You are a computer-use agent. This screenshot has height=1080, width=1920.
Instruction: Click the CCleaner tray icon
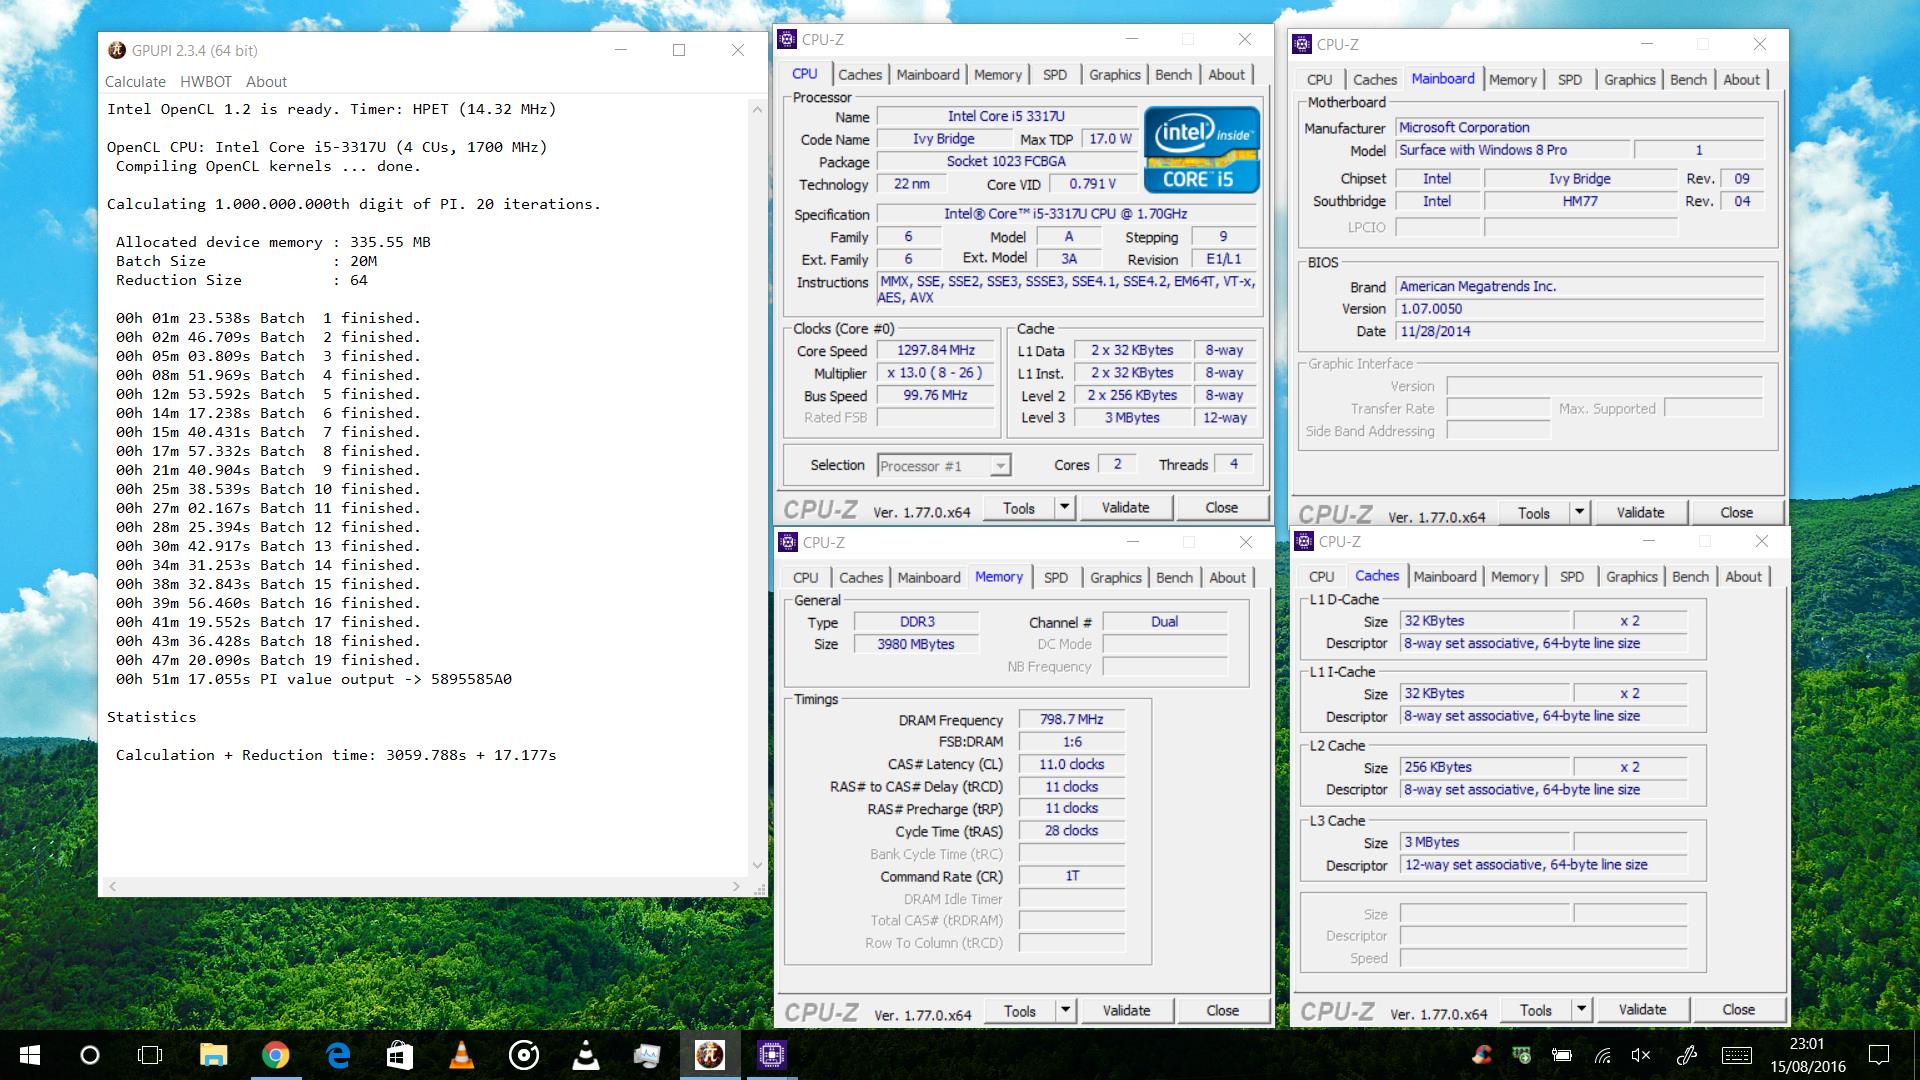coord(1482,1055)
